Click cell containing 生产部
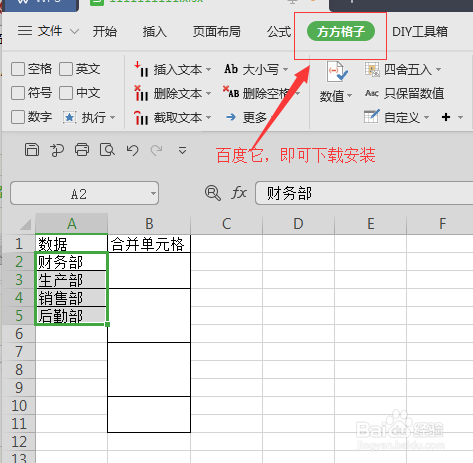The height and width of the screenshot is (463, 473). [x=71, y=280]
